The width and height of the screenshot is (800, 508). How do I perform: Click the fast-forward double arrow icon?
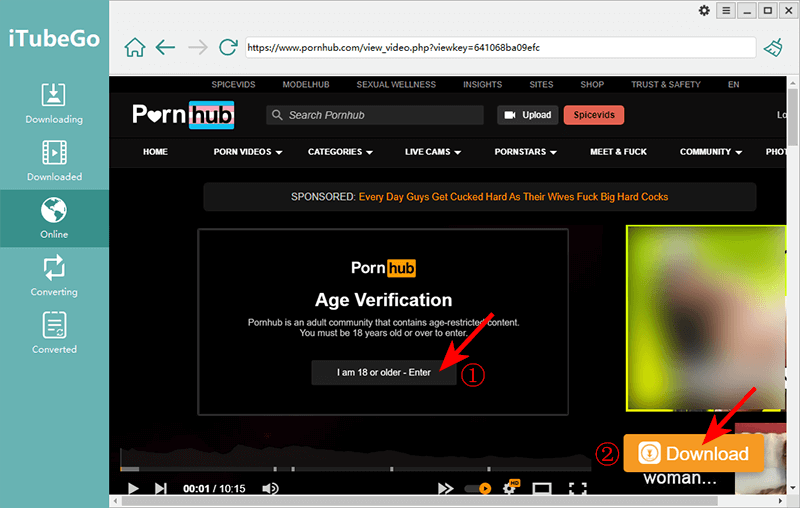pos(445,489)
